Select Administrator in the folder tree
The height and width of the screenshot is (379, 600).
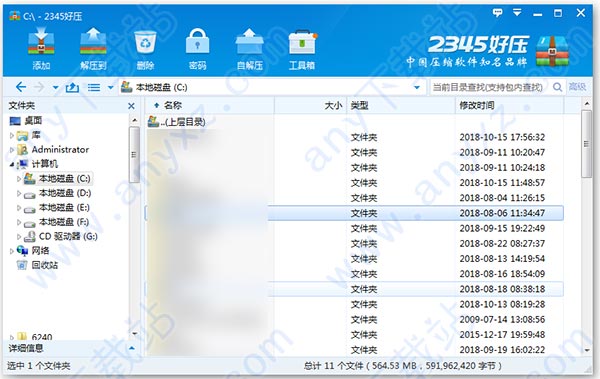[x=53, y=150]
